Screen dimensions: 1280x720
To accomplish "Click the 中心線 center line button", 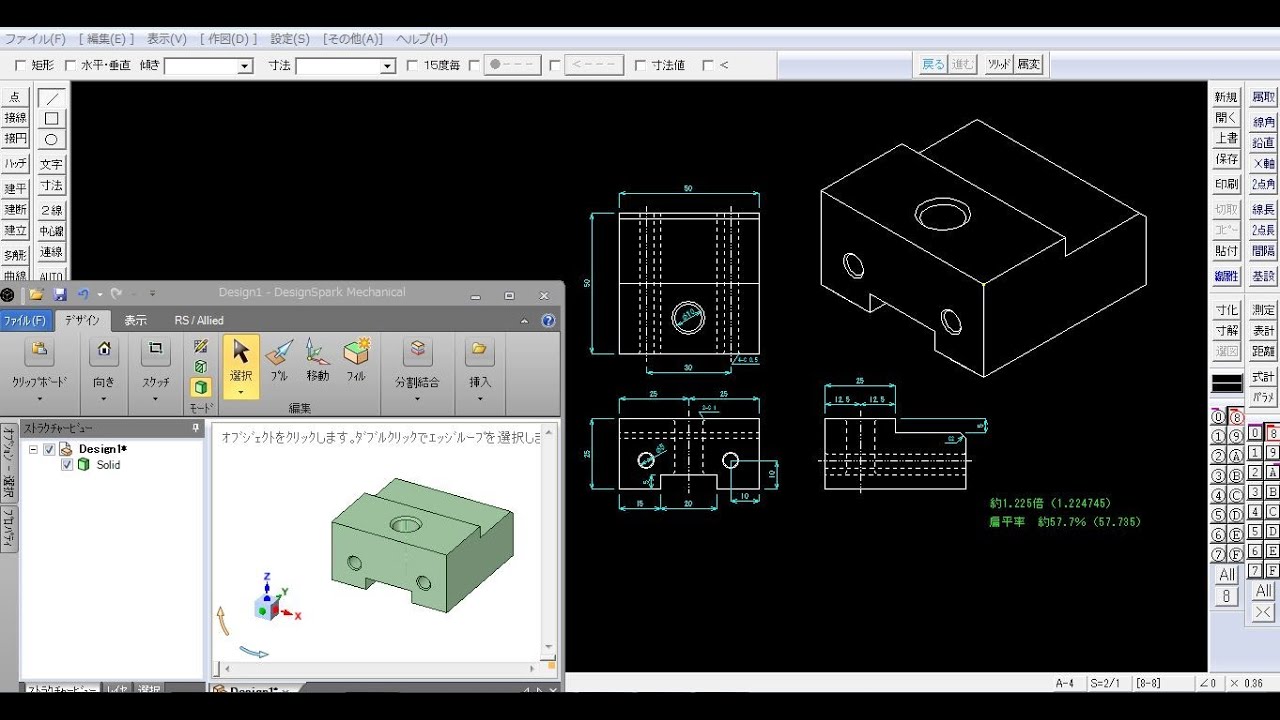I will tap(51, 231).
